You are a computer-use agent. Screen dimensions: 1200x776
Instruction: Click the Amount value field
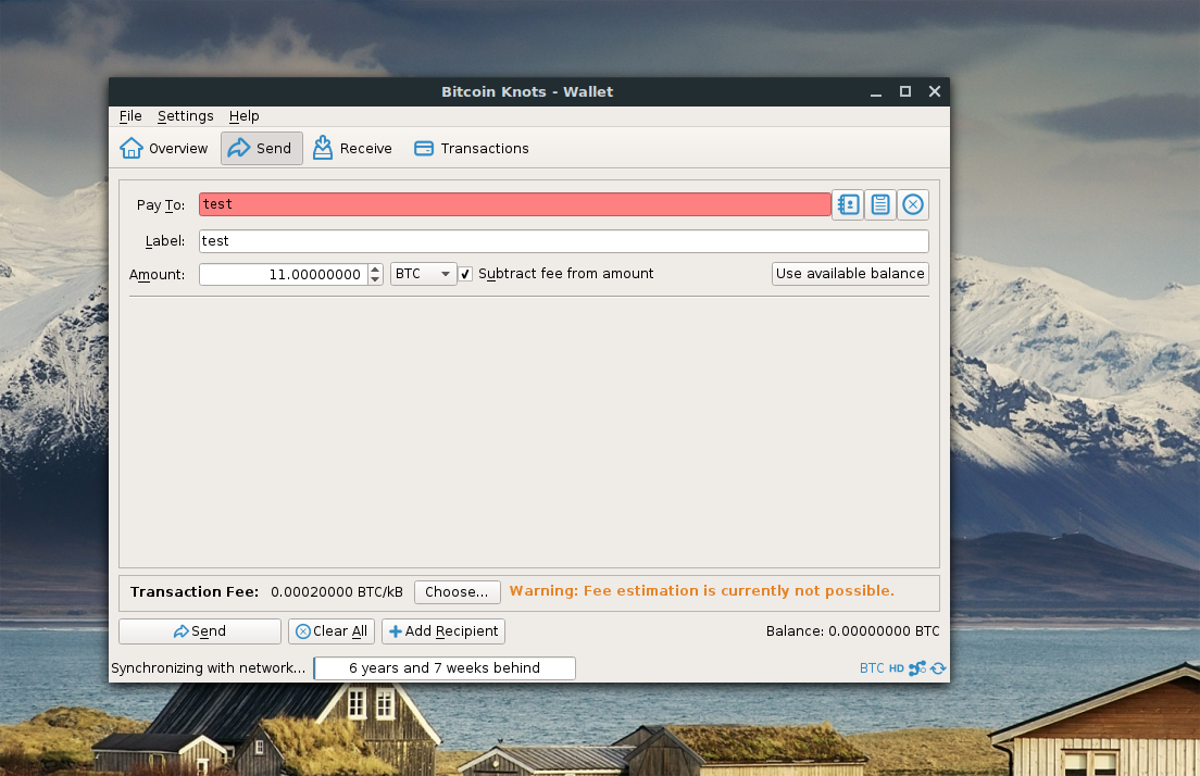[283, 274]
